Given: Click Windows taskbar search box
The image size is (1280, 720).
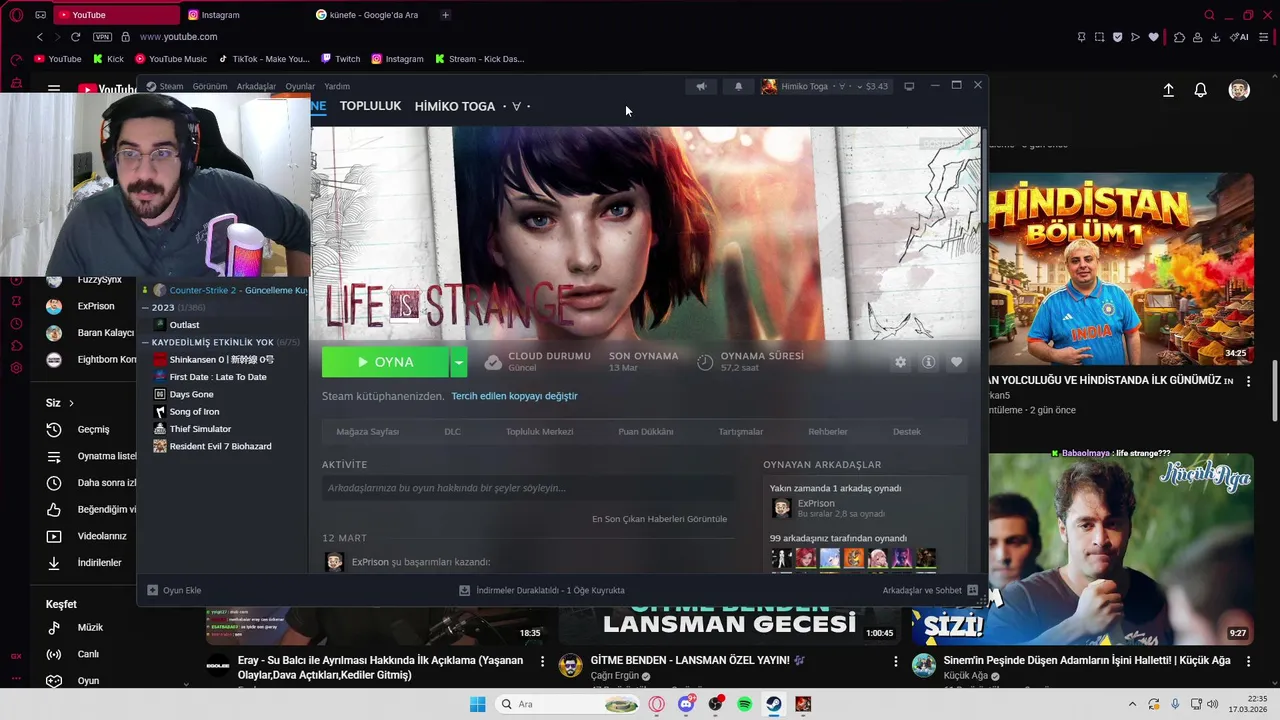Looking at the screenshot, I should 568,704.
